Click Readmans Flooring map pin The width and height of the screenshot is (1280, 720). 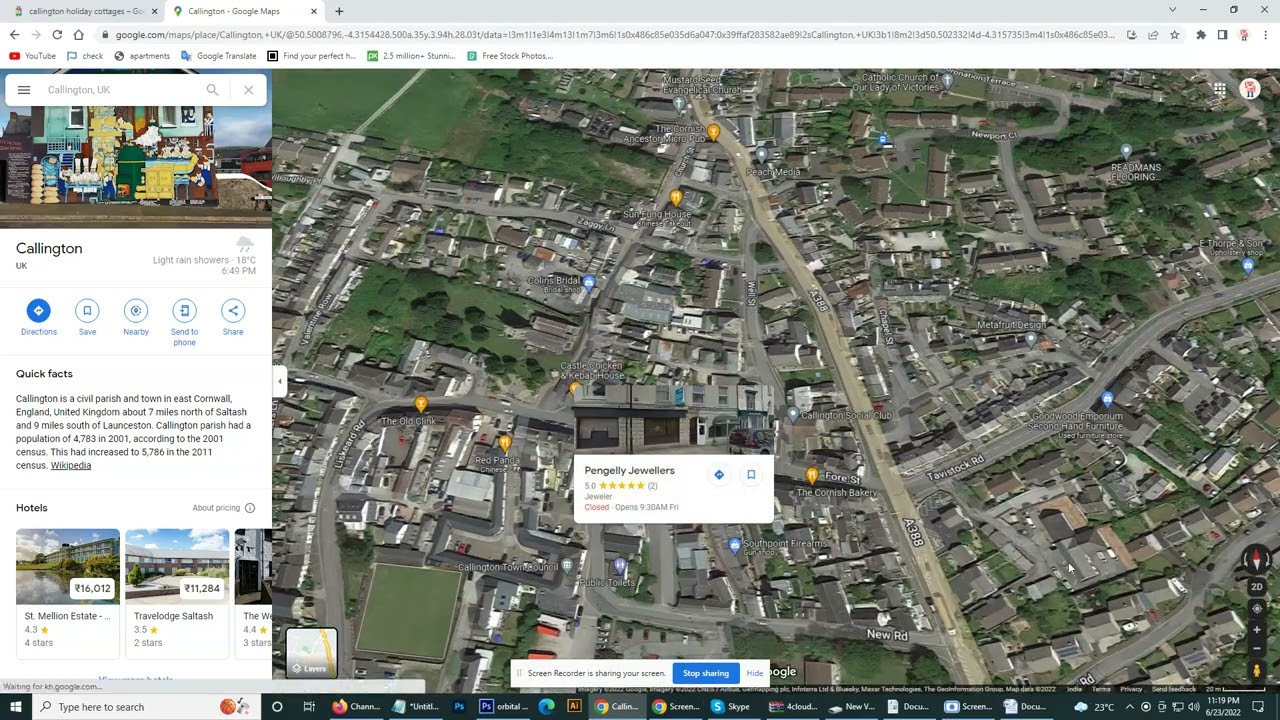(1126, 152)
